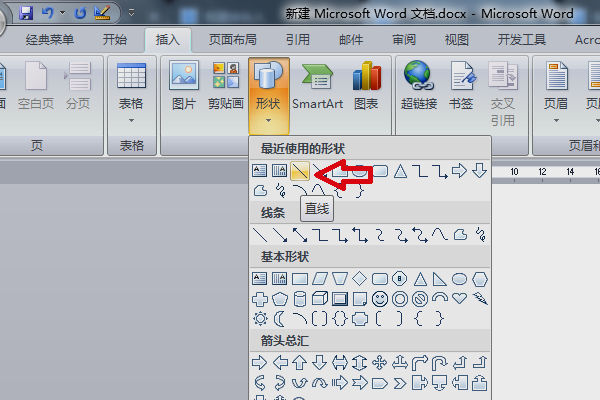Open the 审阅 tab

[x=404, y=40]
